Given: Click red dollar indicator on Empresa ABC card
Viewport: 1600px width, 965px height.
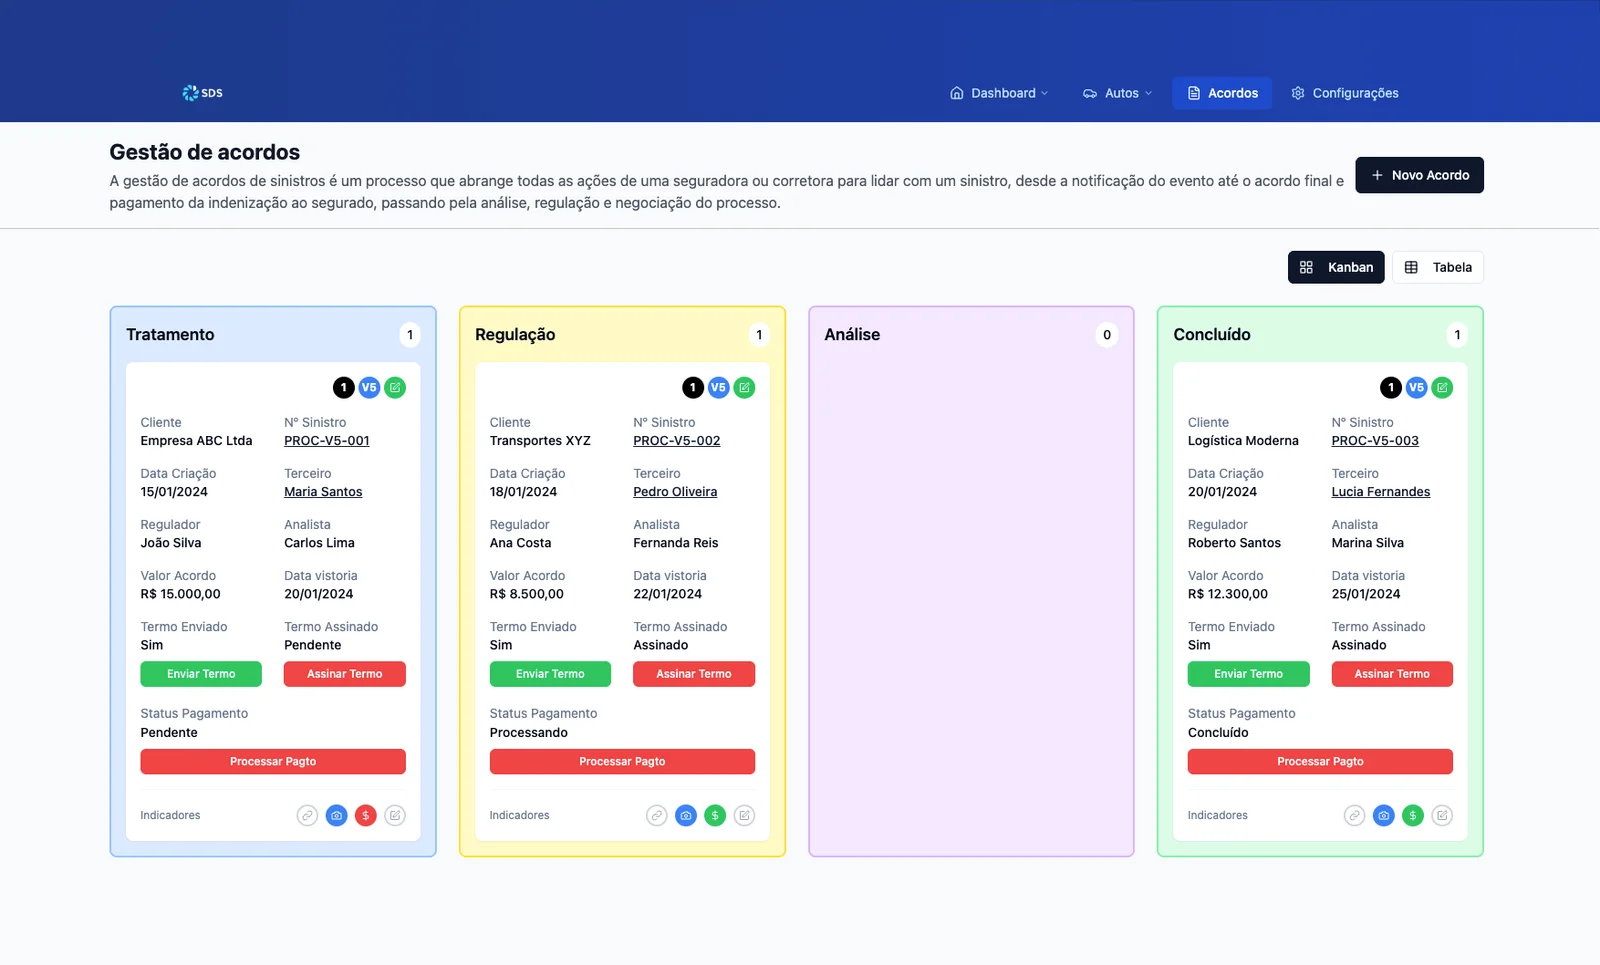Looking at the screenshot, I should pos(366,816).
